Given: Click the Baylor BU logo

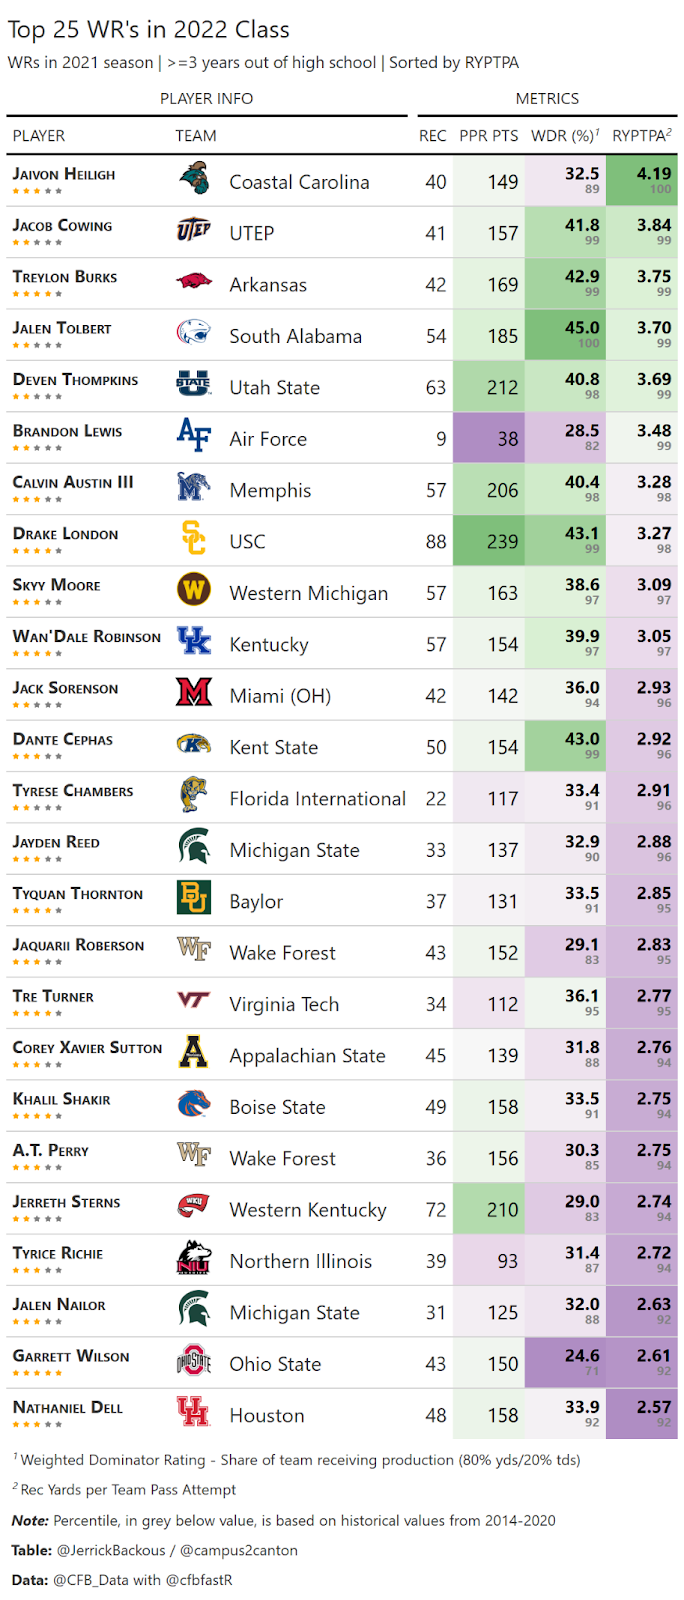Looking at the screenshot, I should (194, 898).
